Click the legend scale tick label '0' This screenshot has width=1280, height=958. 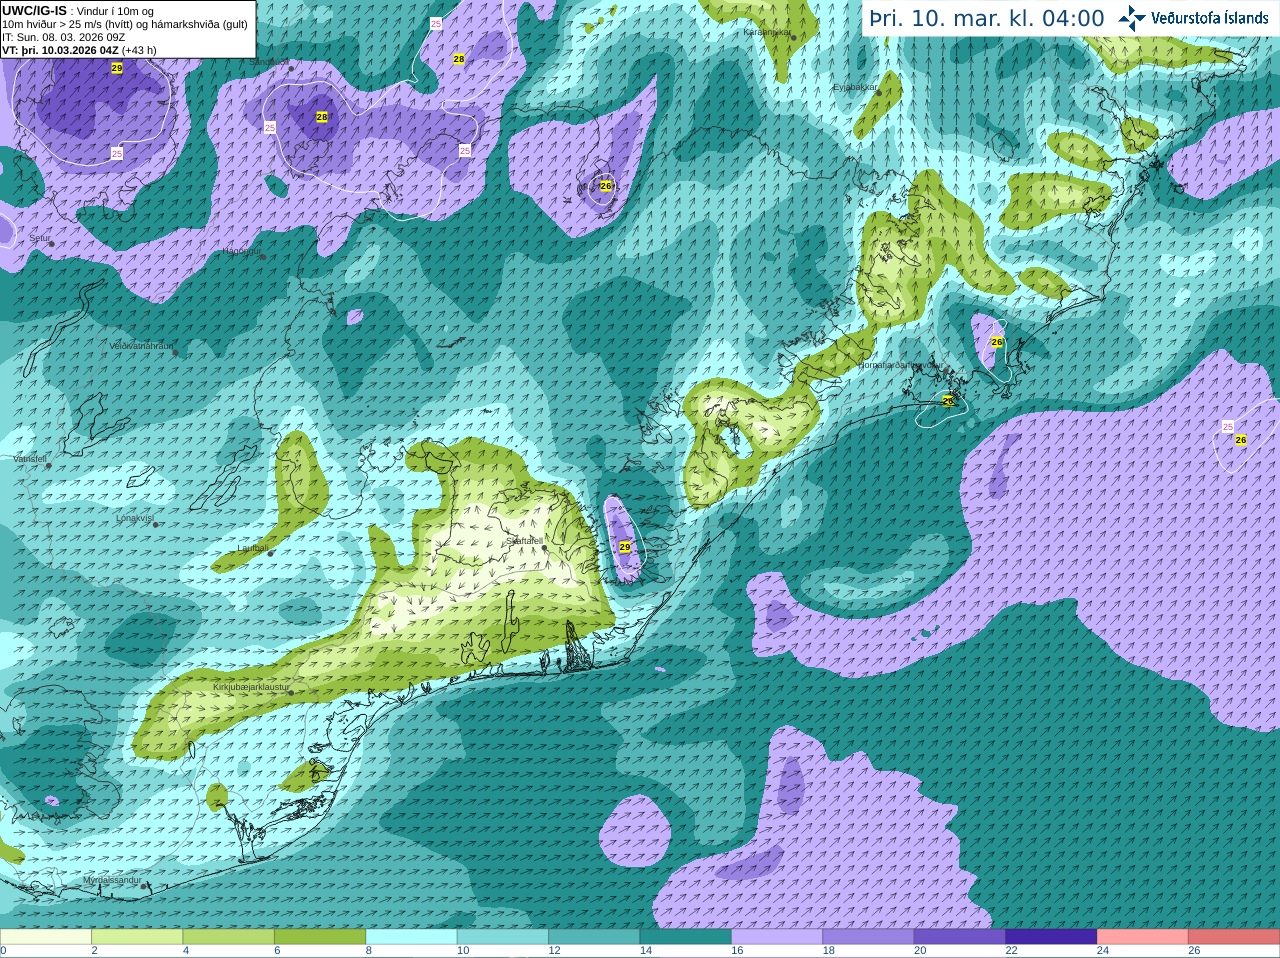pyautogui.click(x=3, y=951)
